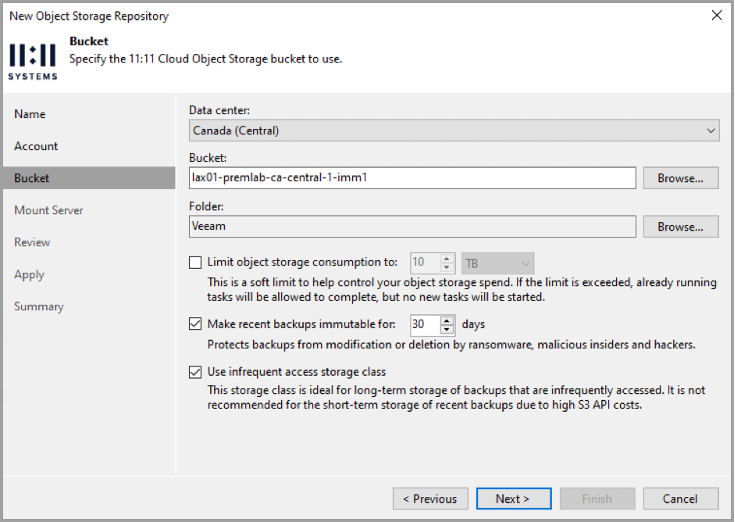Click the Previous button

click(430, 499)
